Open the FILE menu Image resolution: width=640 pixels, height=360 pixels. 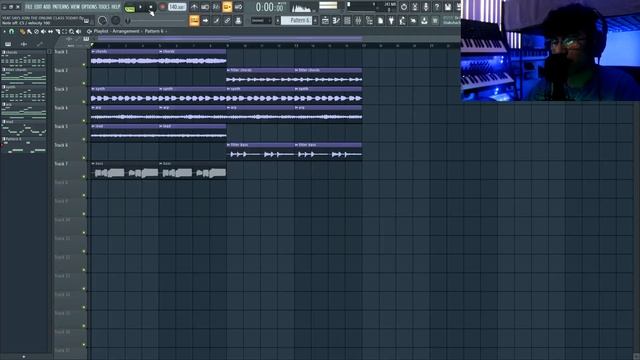coord(29,7)
